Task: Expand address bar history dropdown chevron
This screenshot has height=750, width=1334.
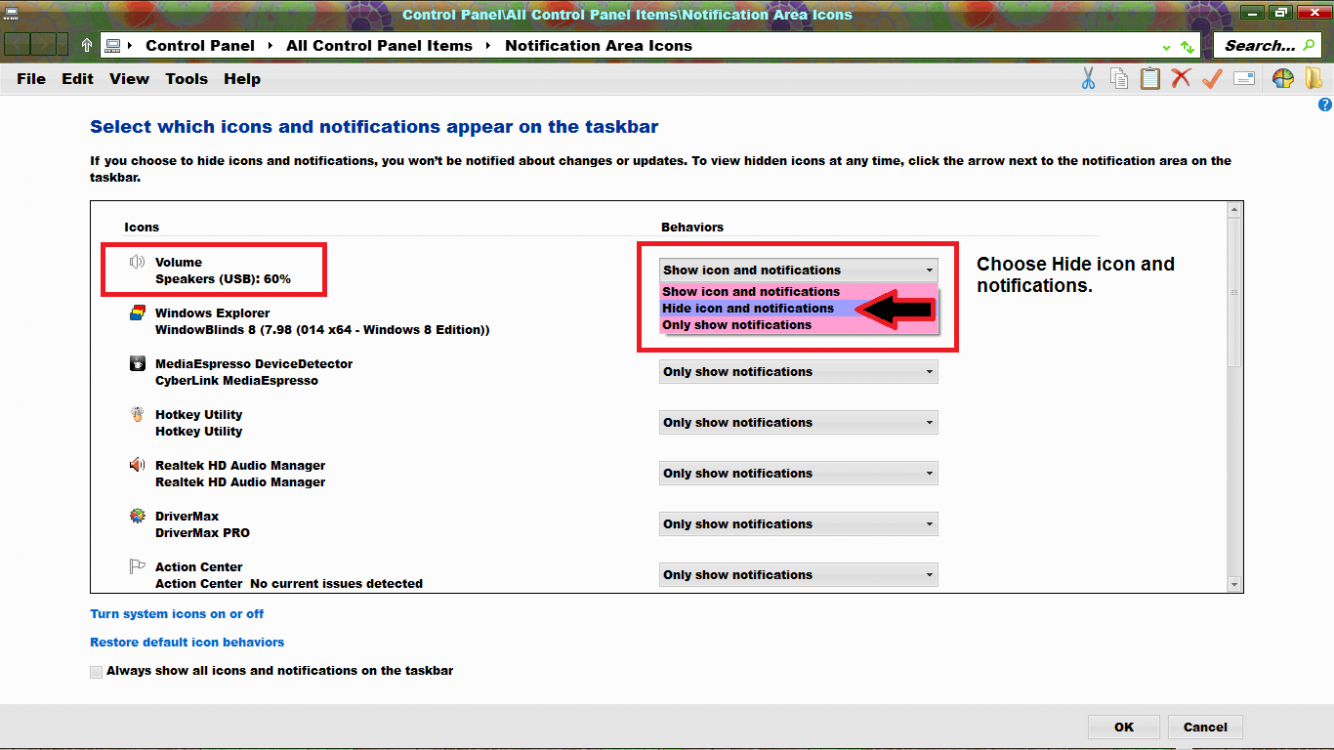Action: pos(1166,47)
